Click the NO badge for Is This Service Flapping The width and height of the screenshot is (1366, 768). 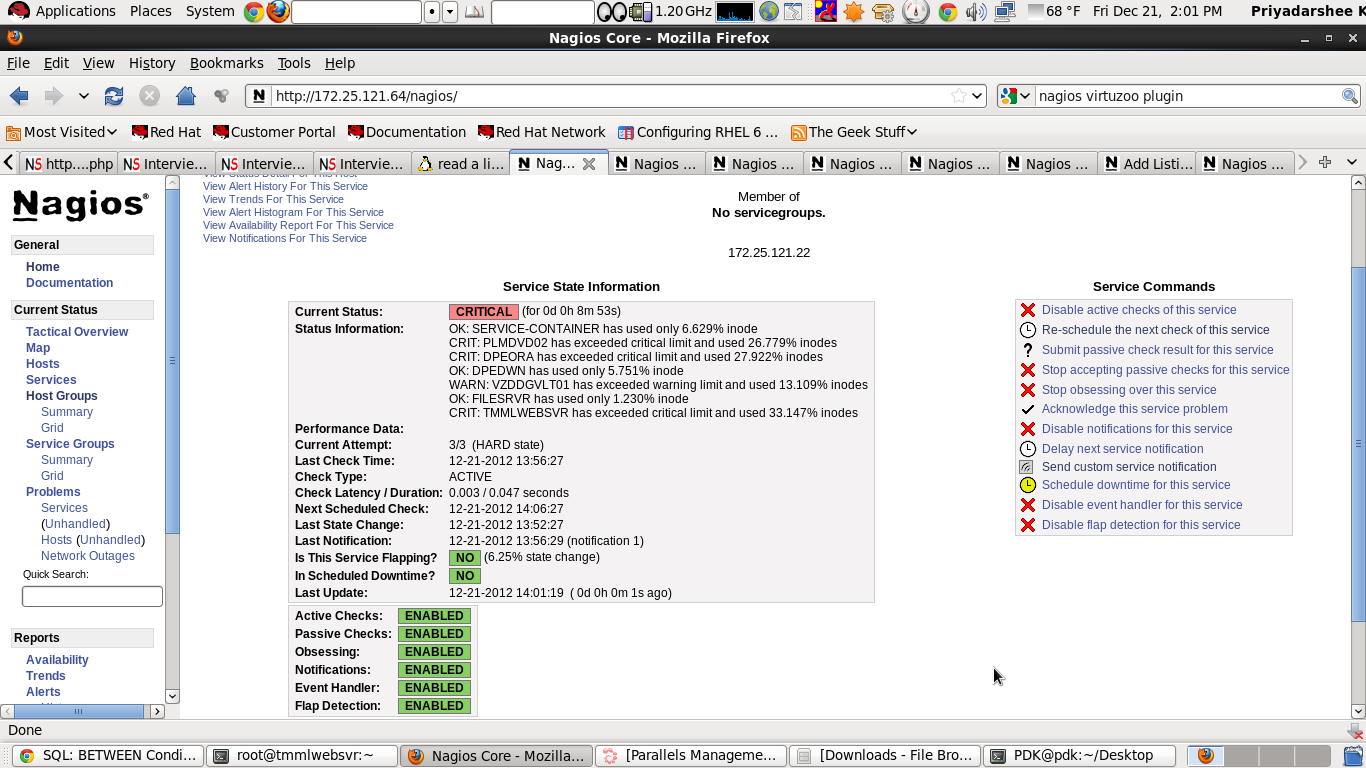click(x=464, y=558)
